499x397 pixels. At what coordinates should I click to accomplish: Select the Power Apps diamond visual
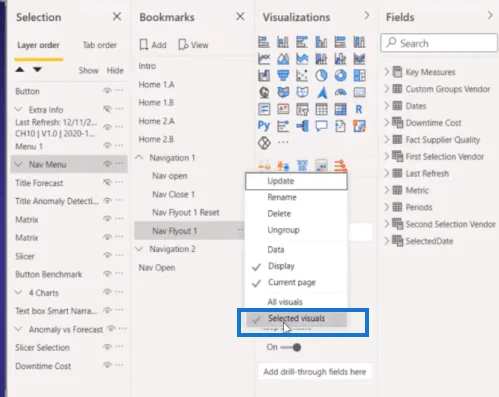[264, 143]
